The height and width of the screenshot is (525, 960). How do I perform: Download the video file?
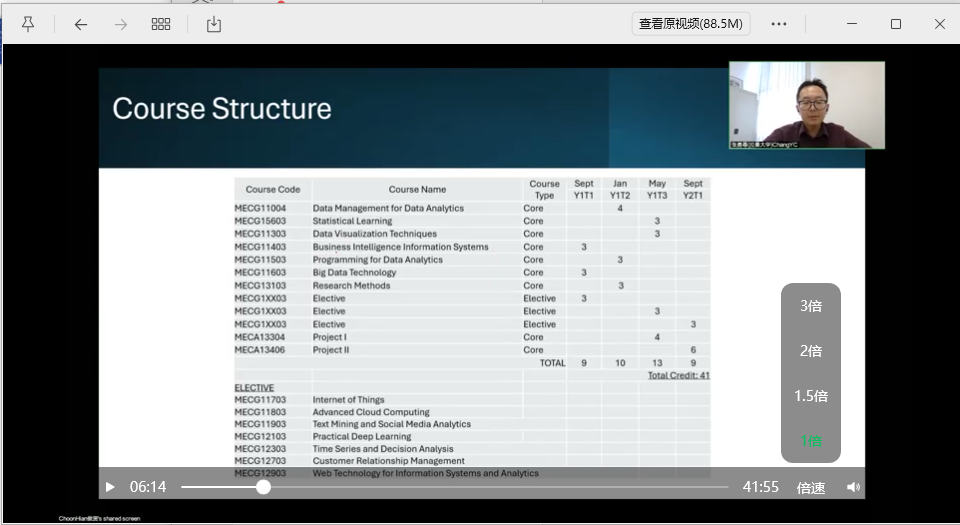point(213,24)
